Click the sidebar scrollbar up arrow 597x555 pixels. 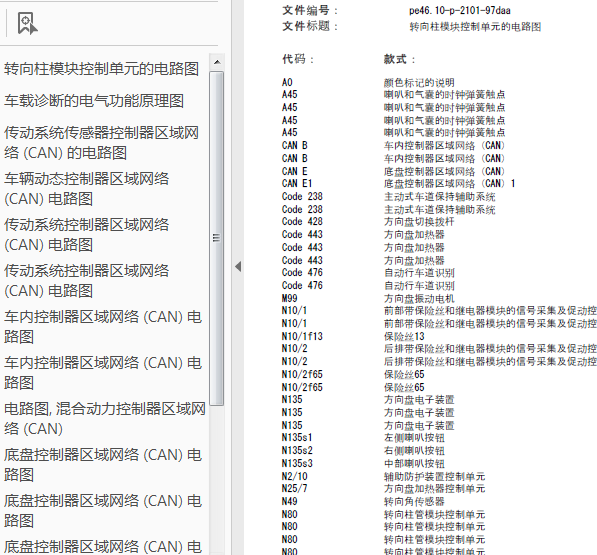click(217, 62)
